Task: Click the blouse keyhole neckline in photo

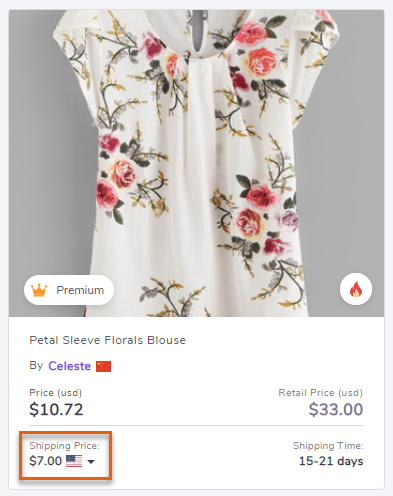Action: pos(198,32)
